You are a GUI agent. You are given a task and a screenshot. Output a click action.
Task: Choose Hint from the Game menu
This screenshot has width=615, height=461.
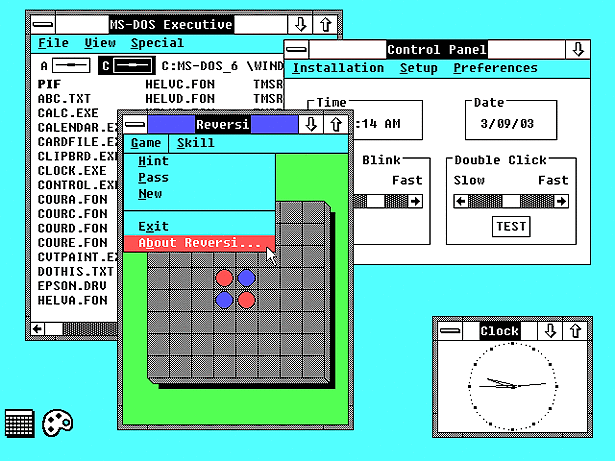[x=199, y=161]
